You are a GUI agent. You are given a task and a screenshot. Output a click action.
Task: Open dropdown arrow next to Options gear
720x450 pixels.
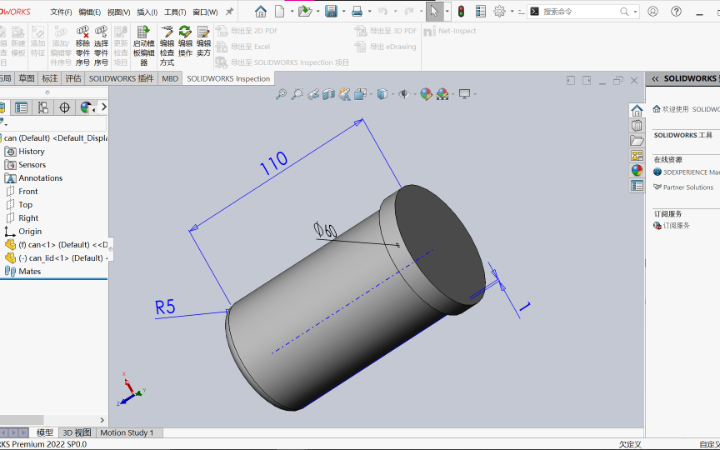pyautogui.click(x=512, y=11)
